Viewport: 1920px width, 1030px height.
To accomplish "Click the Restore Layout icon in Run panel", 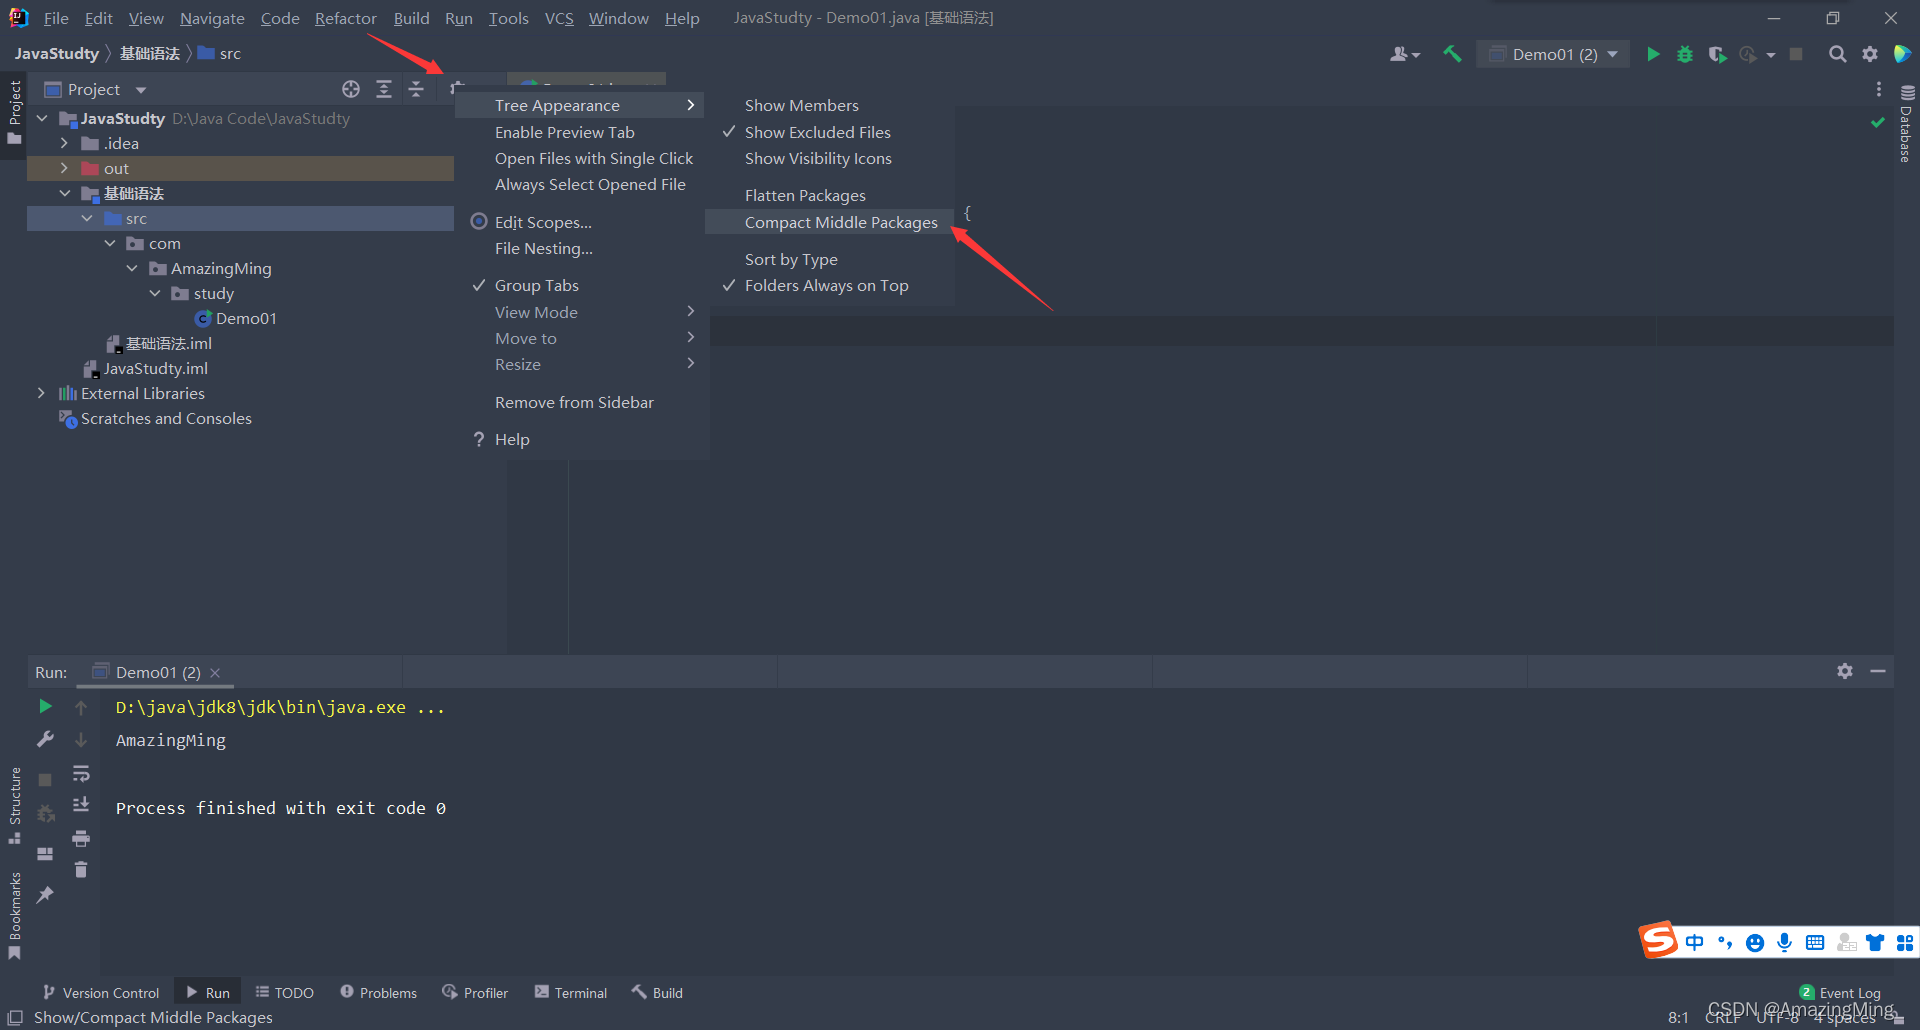I will (45, 854).
